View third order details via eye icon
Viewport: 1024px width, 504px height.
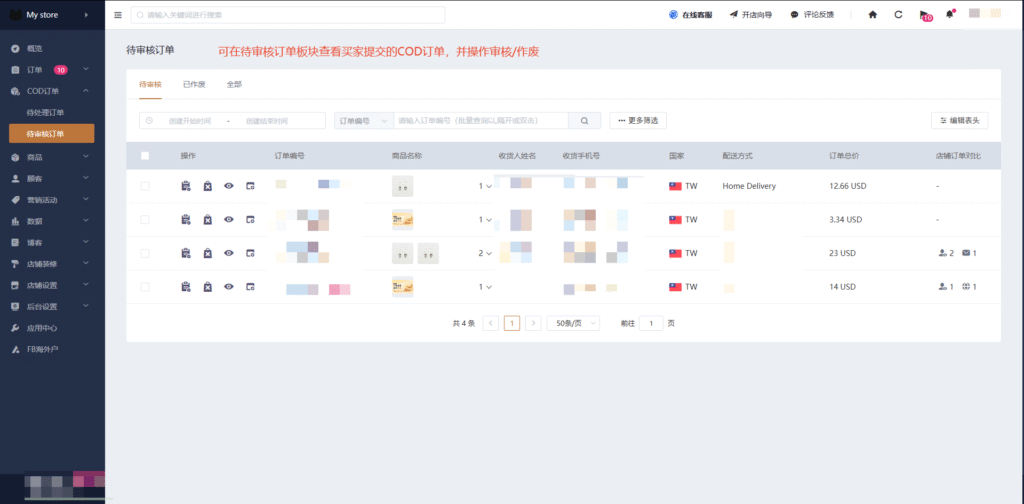click(x=229, y=253)
